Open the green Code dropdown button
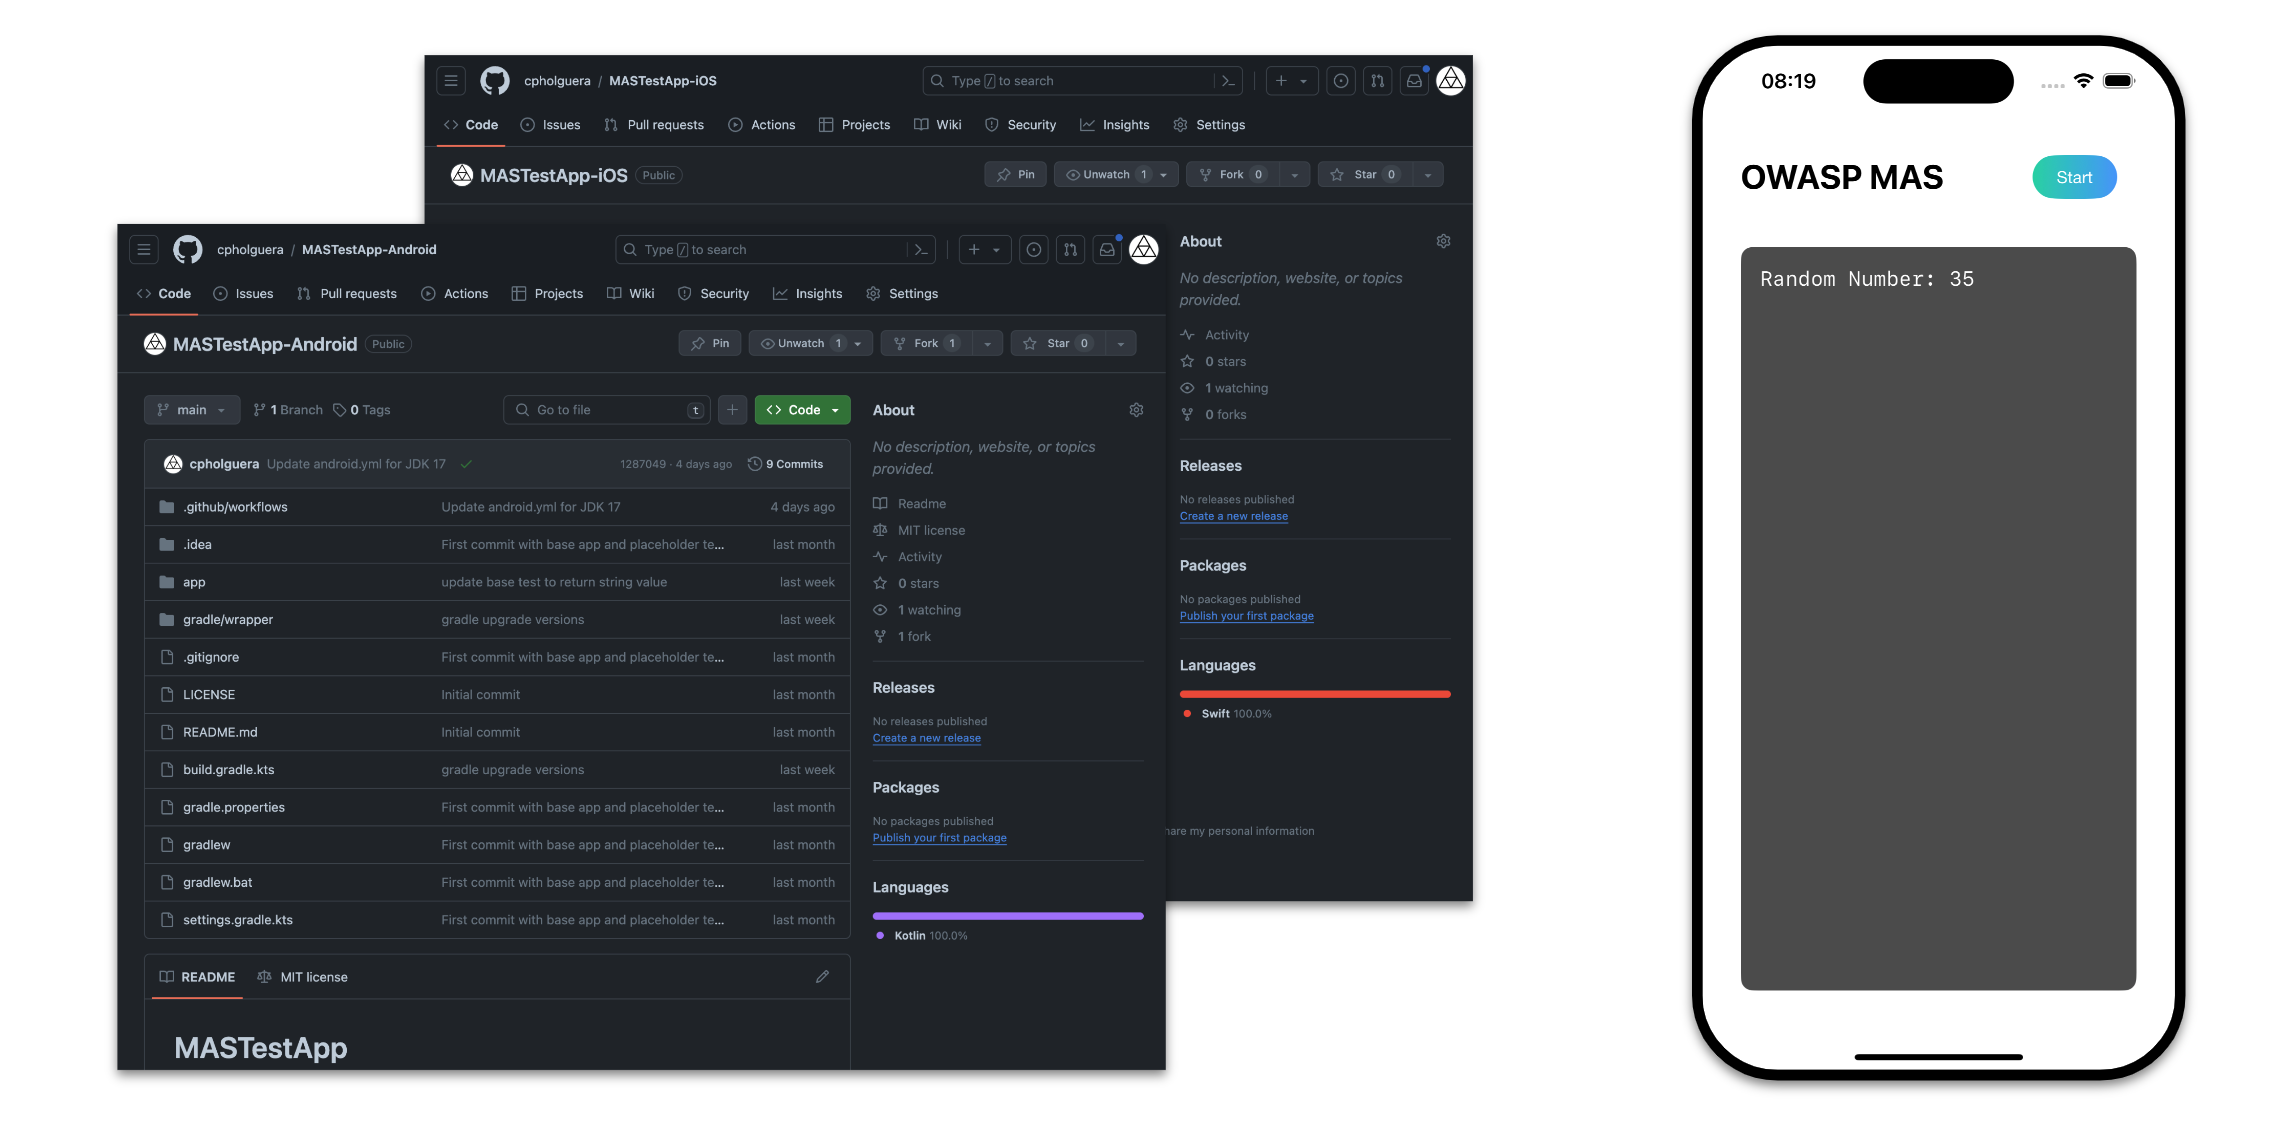 802,410
